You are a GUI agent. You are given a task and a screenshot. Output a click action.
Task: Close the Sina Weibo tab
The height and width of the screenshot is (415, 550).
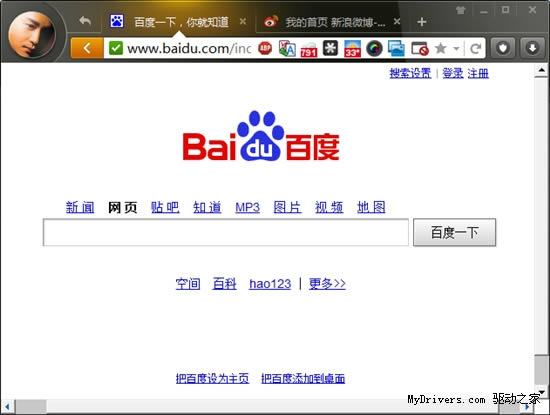[397, 22]
